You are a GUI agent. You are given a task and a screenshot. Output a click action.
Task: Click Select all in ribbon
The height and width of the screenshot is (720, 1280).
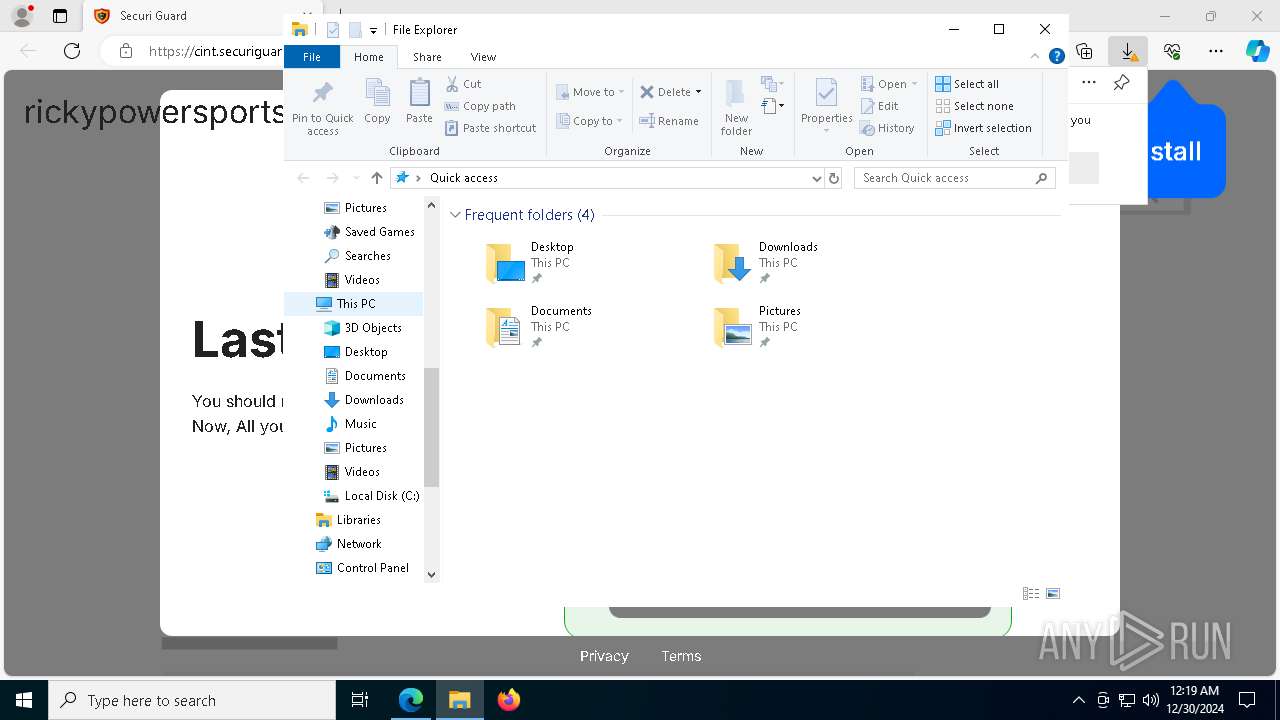tap(967, 84)
